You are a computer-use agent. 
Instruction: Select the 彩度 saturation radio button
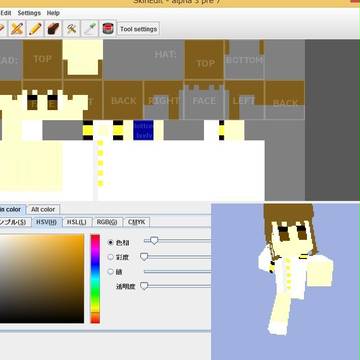(x=111, y=257)
